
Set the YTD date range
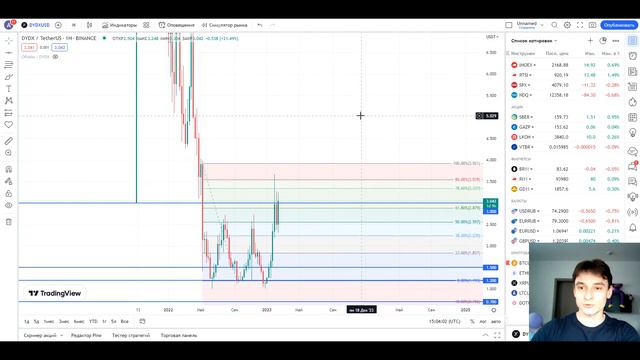93,322
